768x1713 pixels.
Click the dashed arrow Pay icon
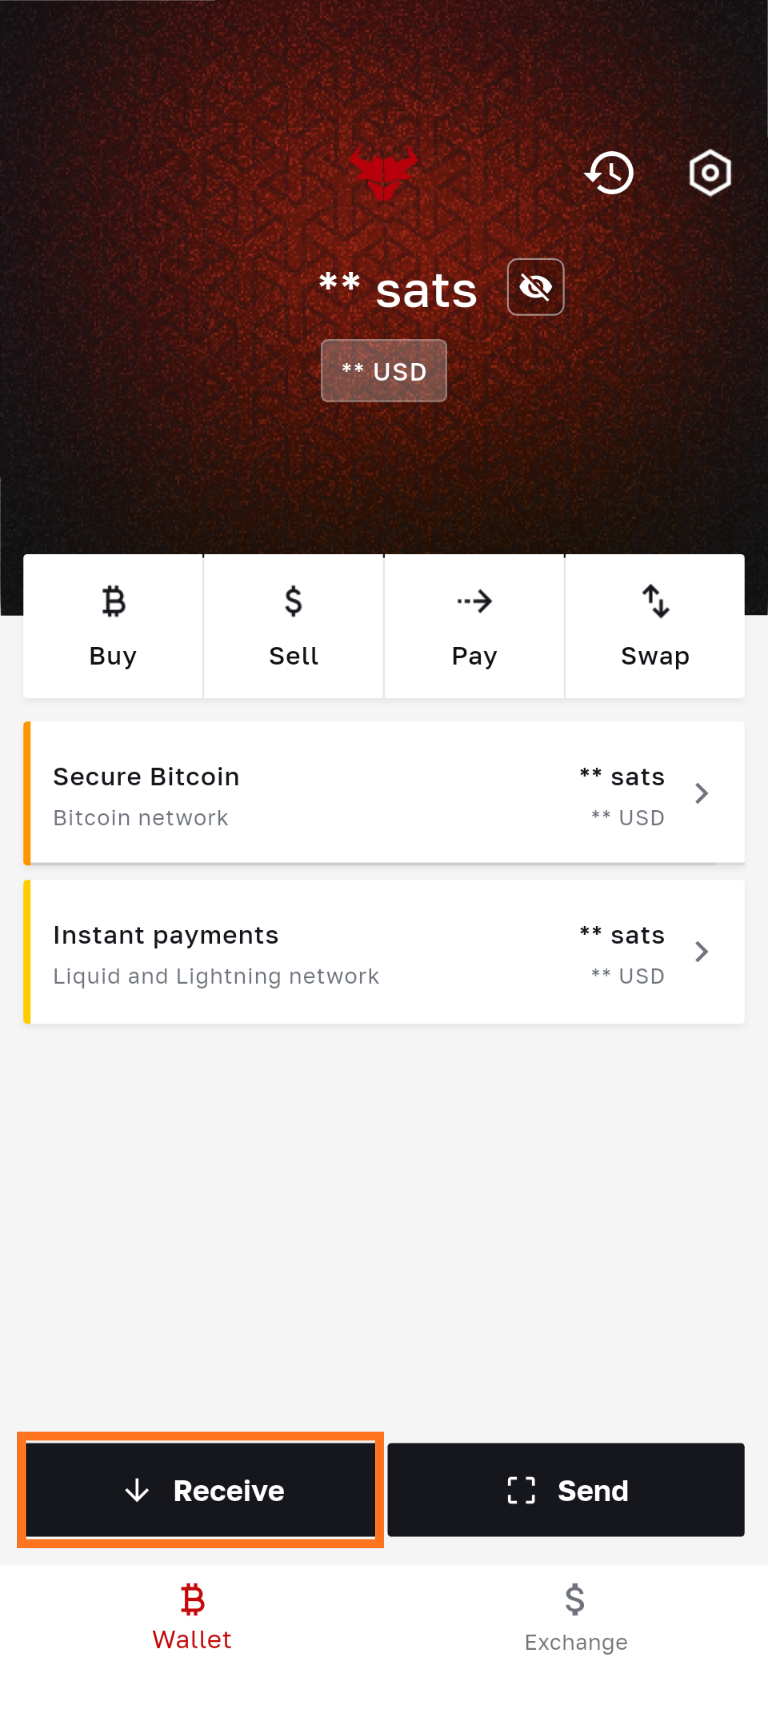(474, 601)
